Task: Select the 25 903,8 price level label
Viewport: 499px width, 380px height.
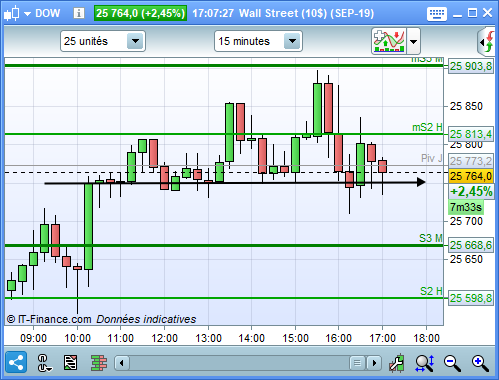Action: pyautogui.click(x=471, y=66)
